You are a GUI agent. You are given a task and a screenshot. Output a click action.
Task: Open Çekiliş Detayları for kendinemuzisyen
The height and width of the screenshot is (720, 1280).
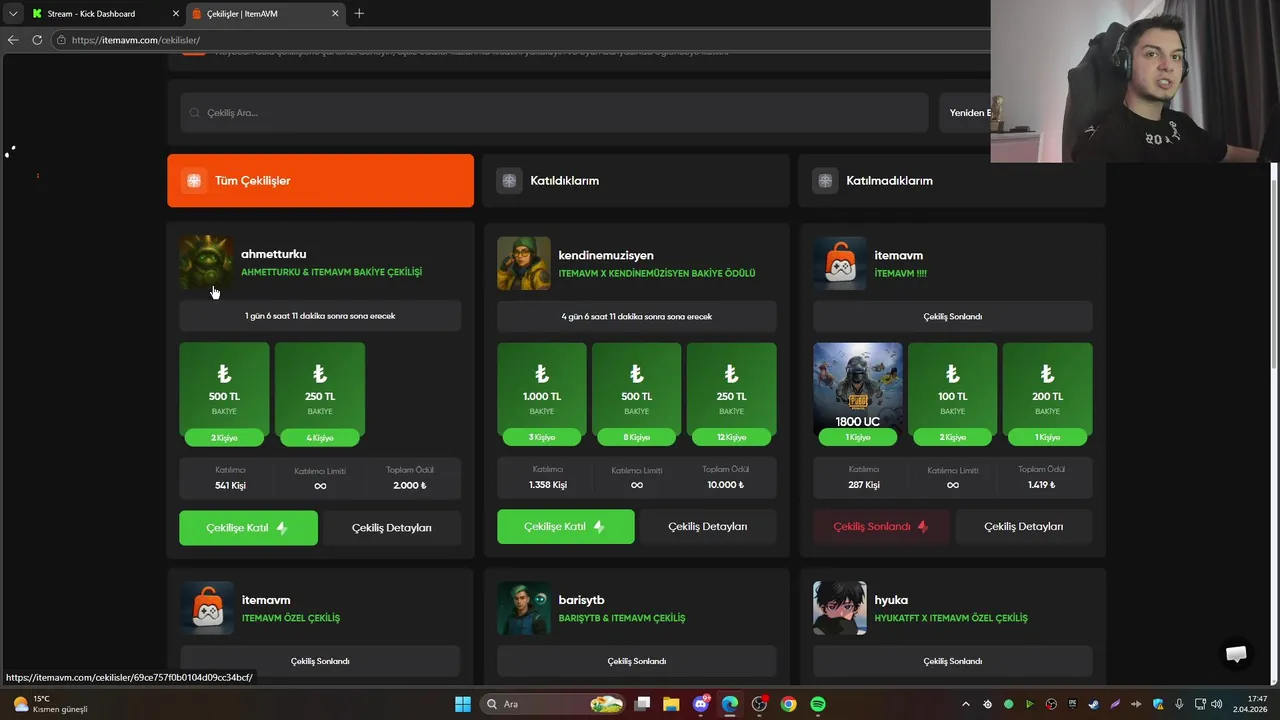tap(708, 527)
